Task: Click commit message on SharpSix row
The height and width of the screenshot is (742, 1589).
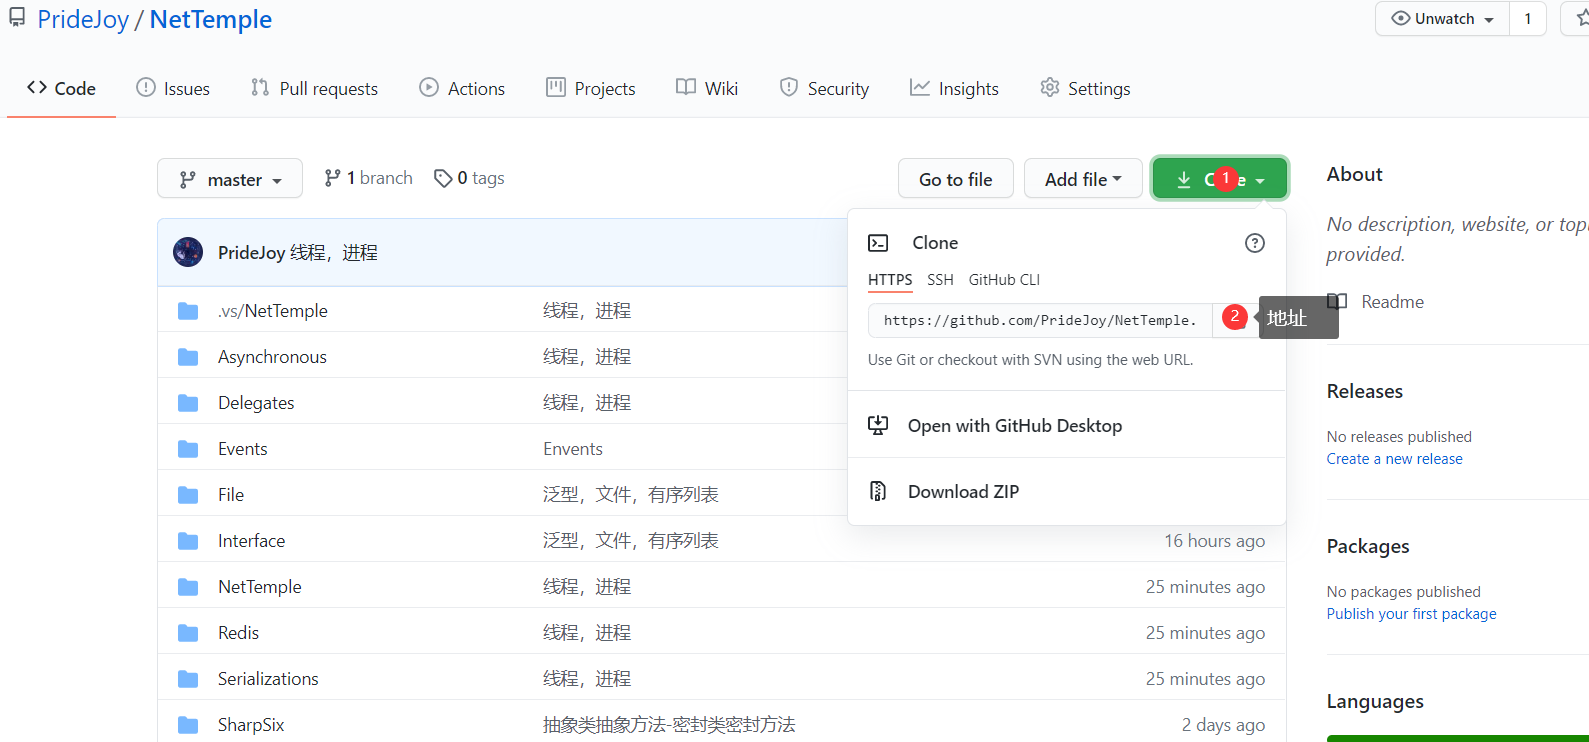Action: [x=669, y=725]
